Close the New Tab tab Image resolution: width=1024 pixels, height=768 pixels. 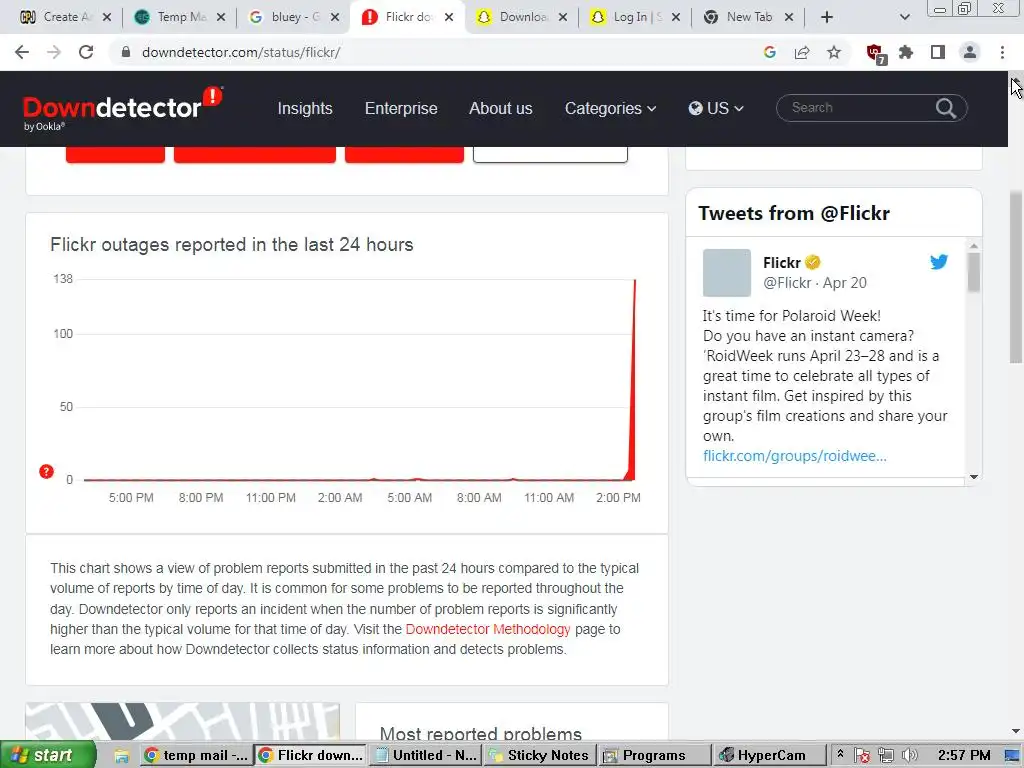(789, 17)
